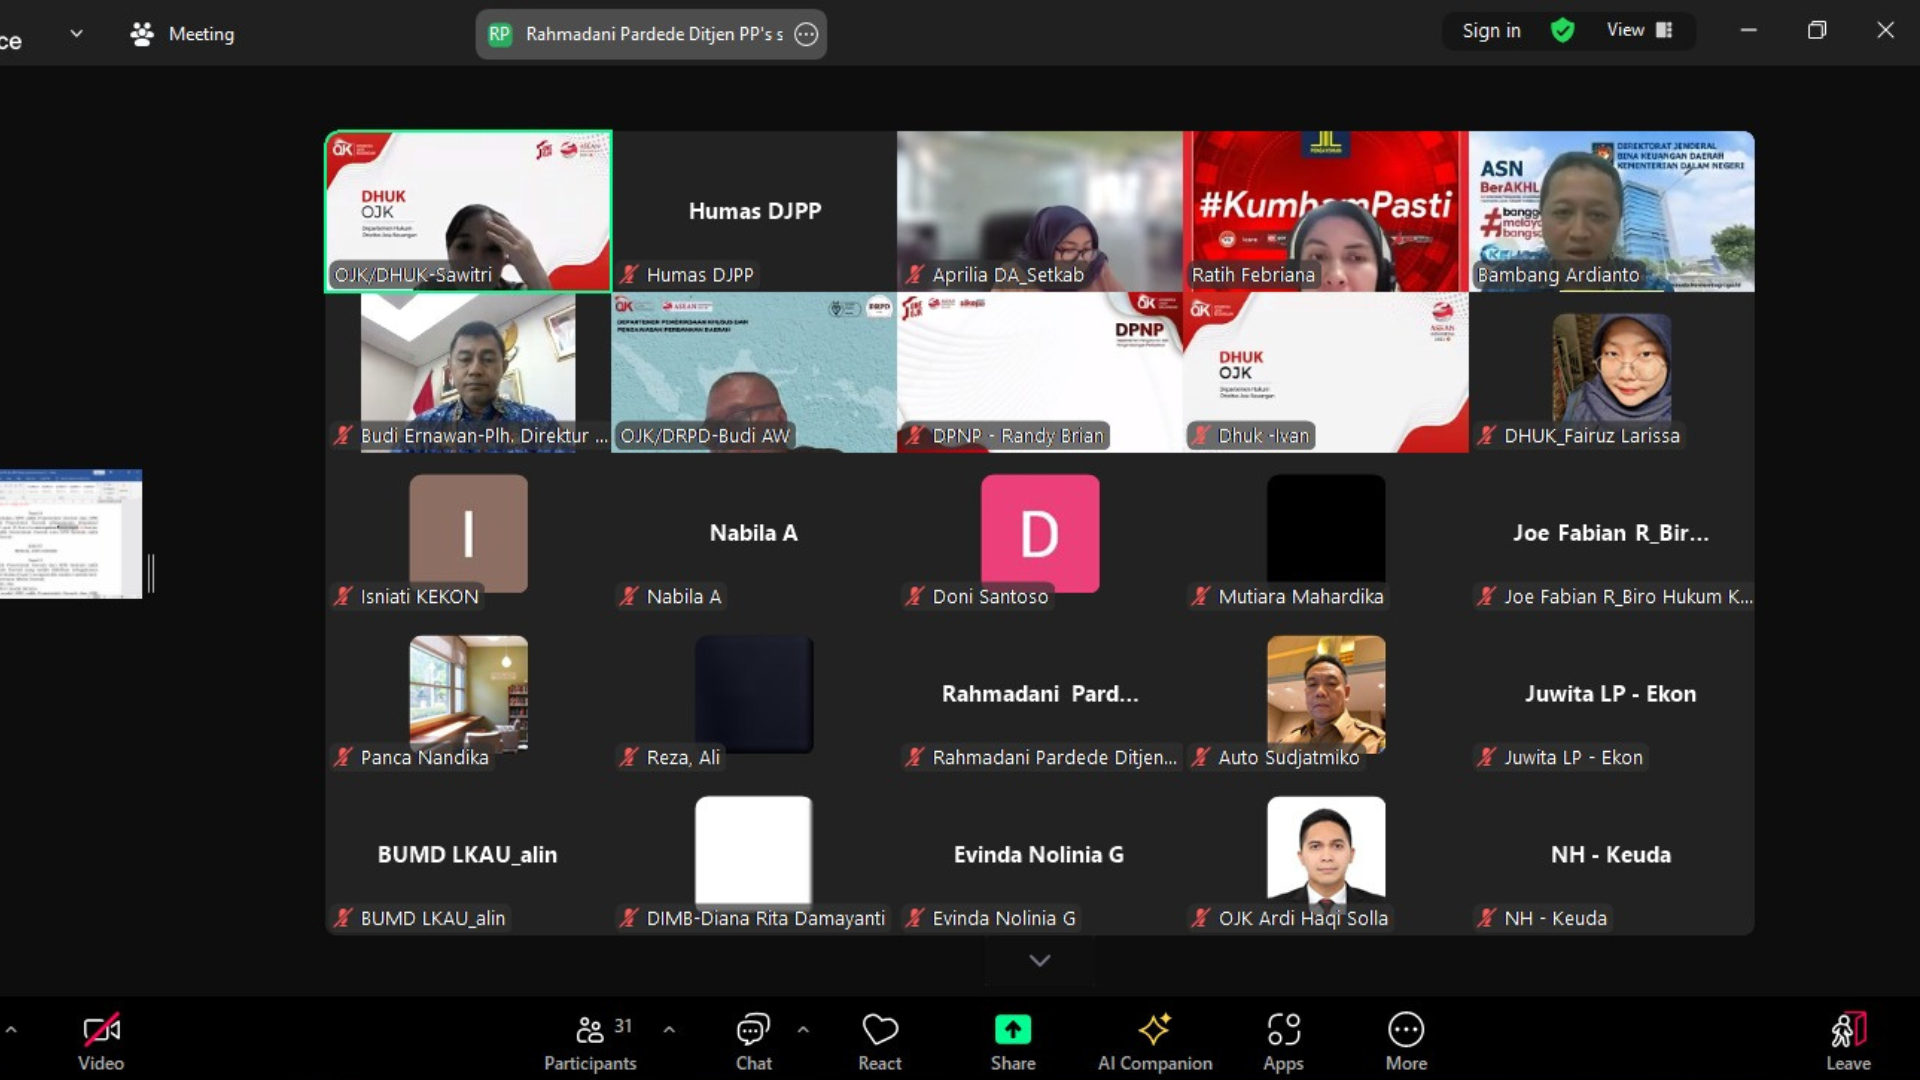
Task: Select OJK/DRPD-Budi AW video tile
Action: (754, 372)
